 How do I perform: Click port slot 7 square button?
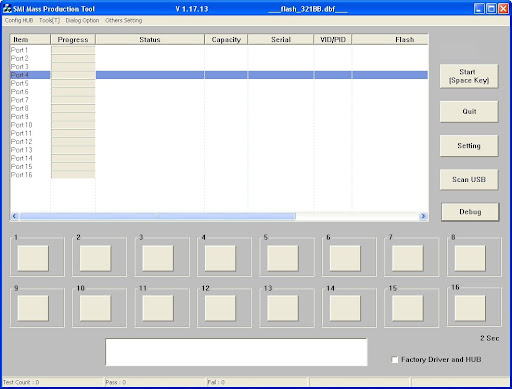pyautogui.click(x=408, y=258)
